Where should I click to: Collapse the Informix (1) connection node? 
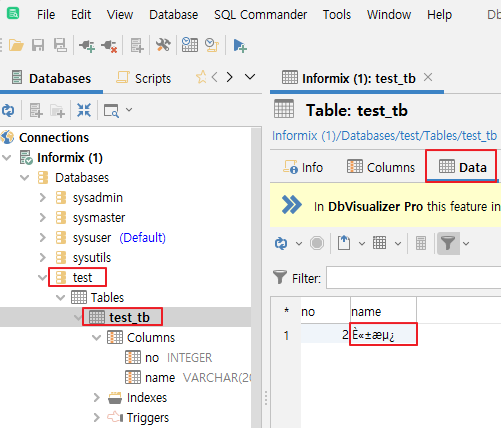pyautogui.click(x=7, y=158)
